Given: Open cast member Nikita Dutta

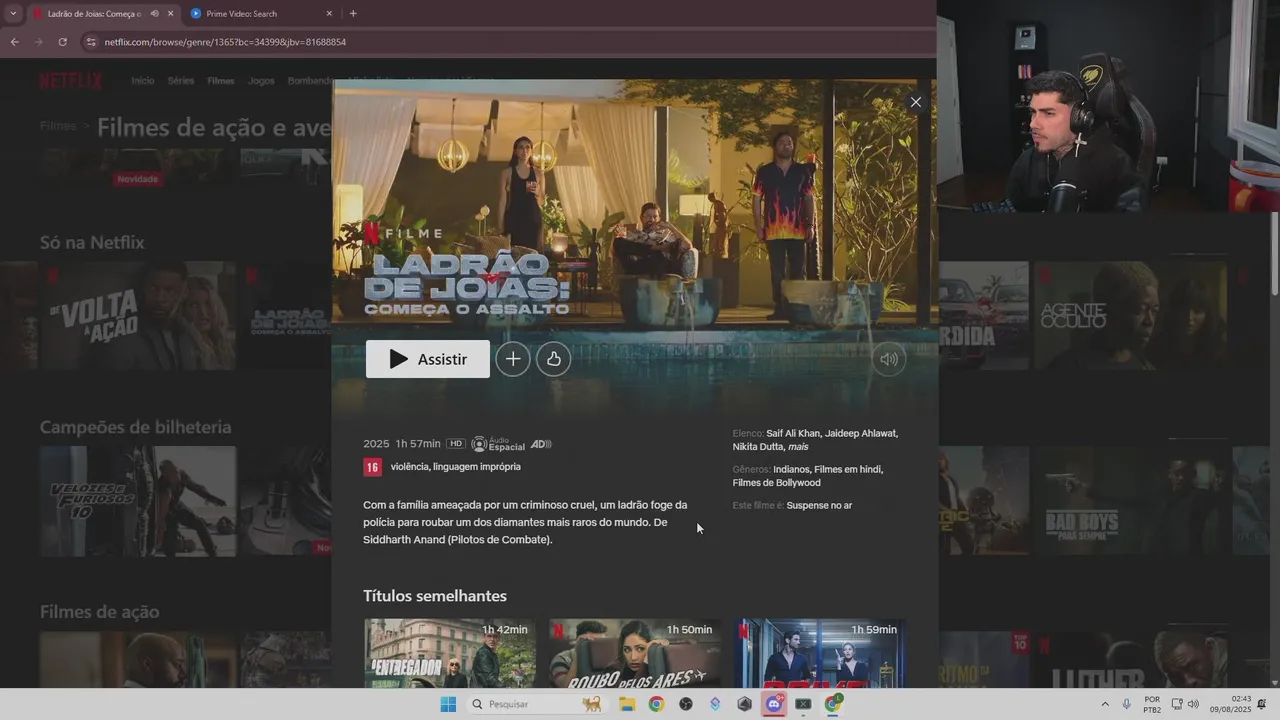Looking at the screenshot, I should [758, 447].
